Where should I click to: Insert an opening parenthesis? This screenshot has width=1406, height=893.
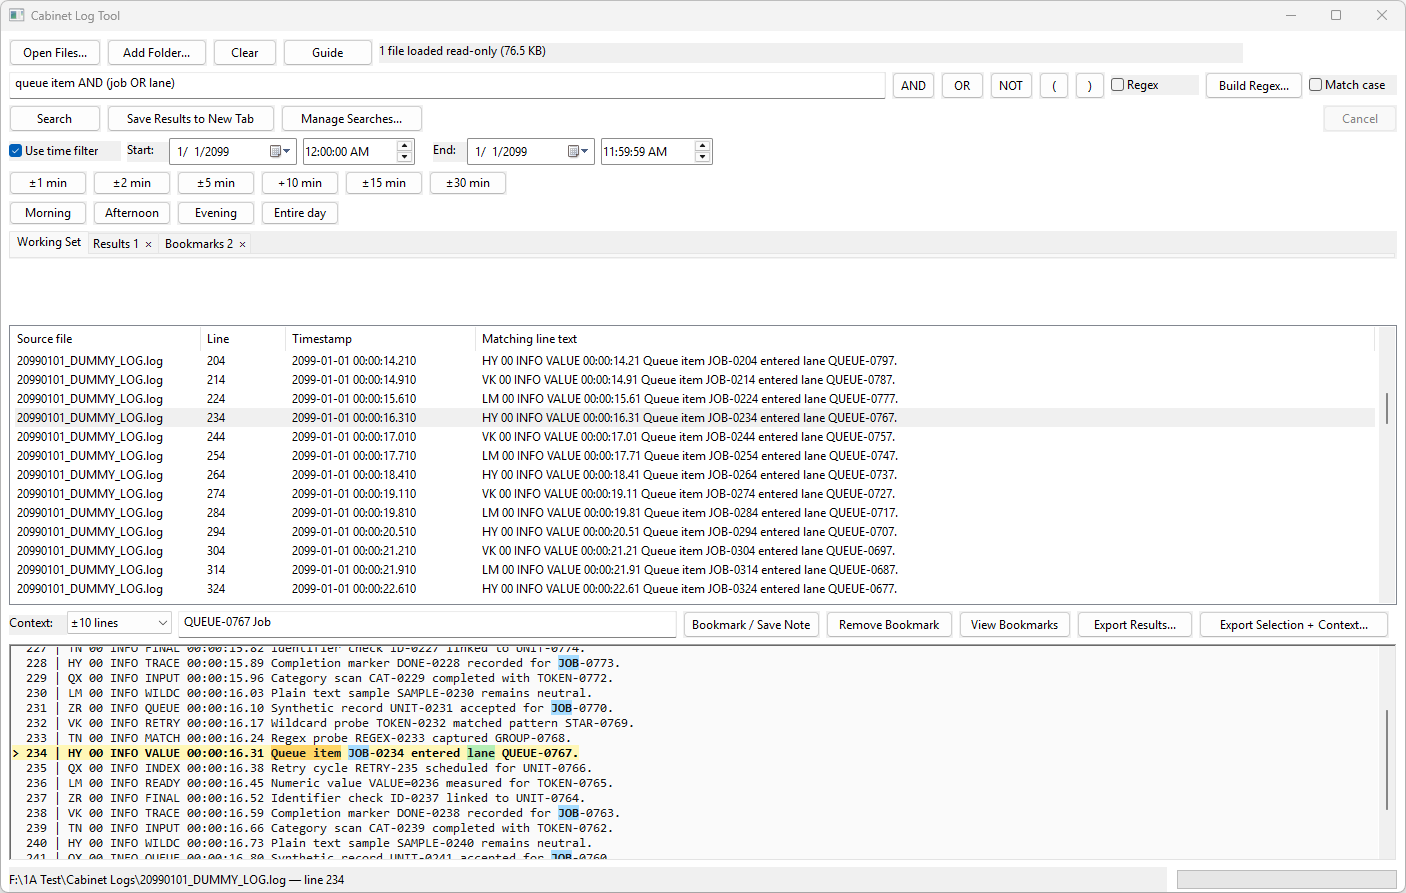pyautogui.click(x=1054, y=86)
